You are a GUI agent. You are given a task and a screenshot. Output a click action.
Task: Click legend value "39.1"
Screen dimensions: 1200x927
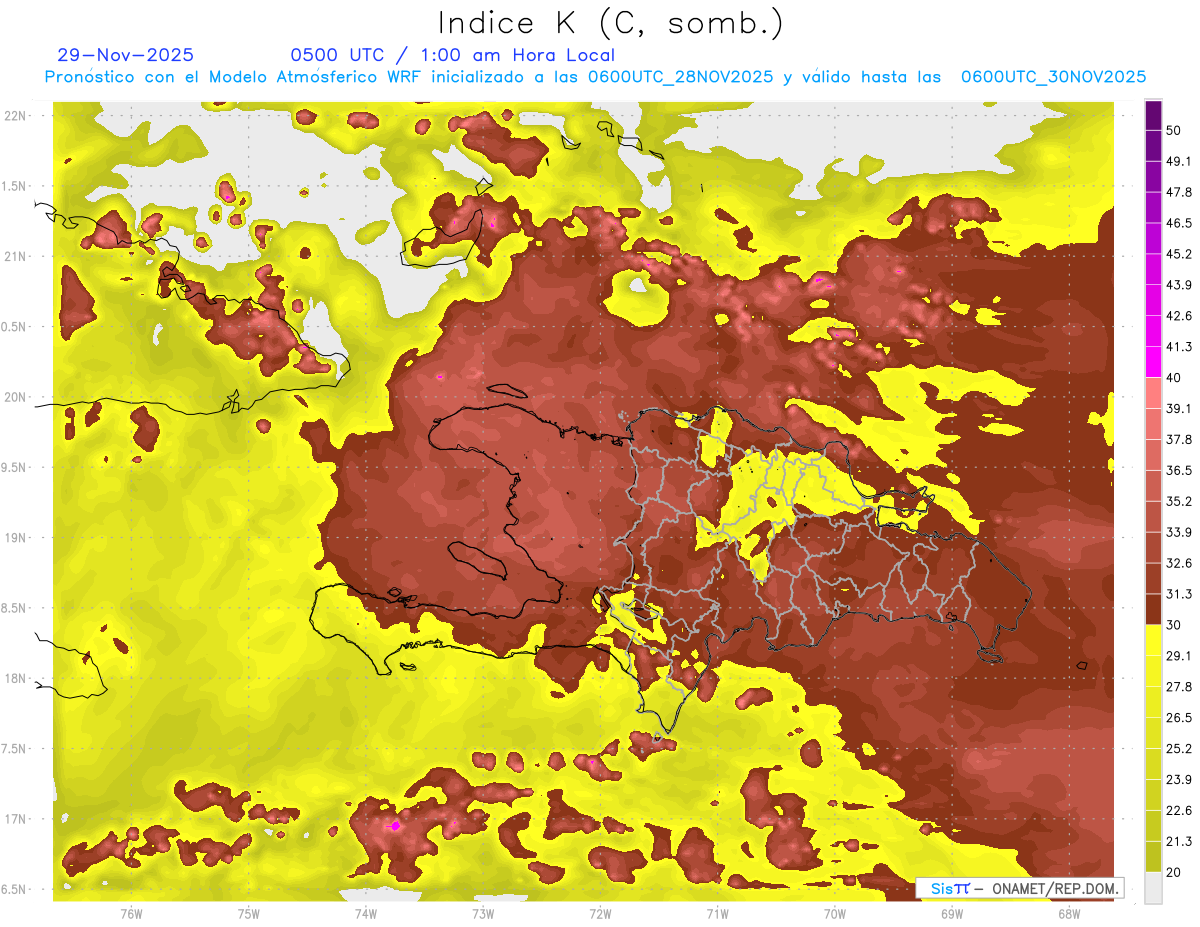click(x=1177, y=408)
